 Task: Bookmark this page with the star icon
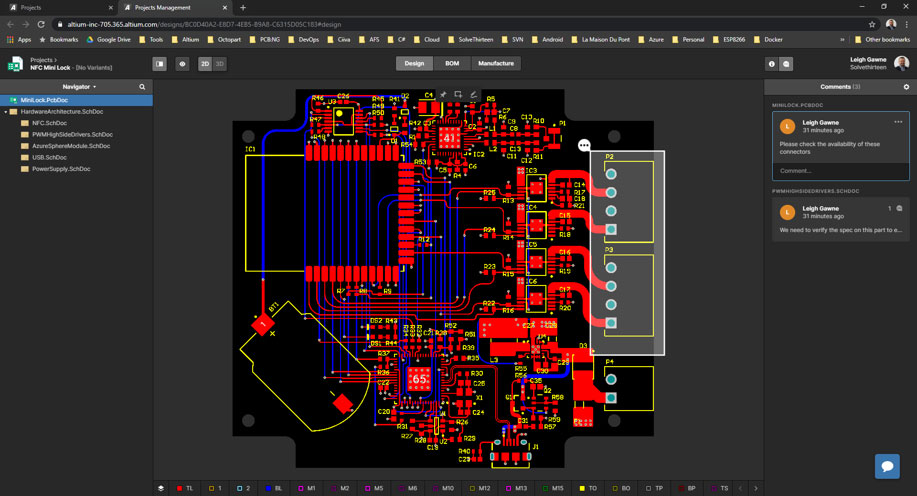pos(872,24)
